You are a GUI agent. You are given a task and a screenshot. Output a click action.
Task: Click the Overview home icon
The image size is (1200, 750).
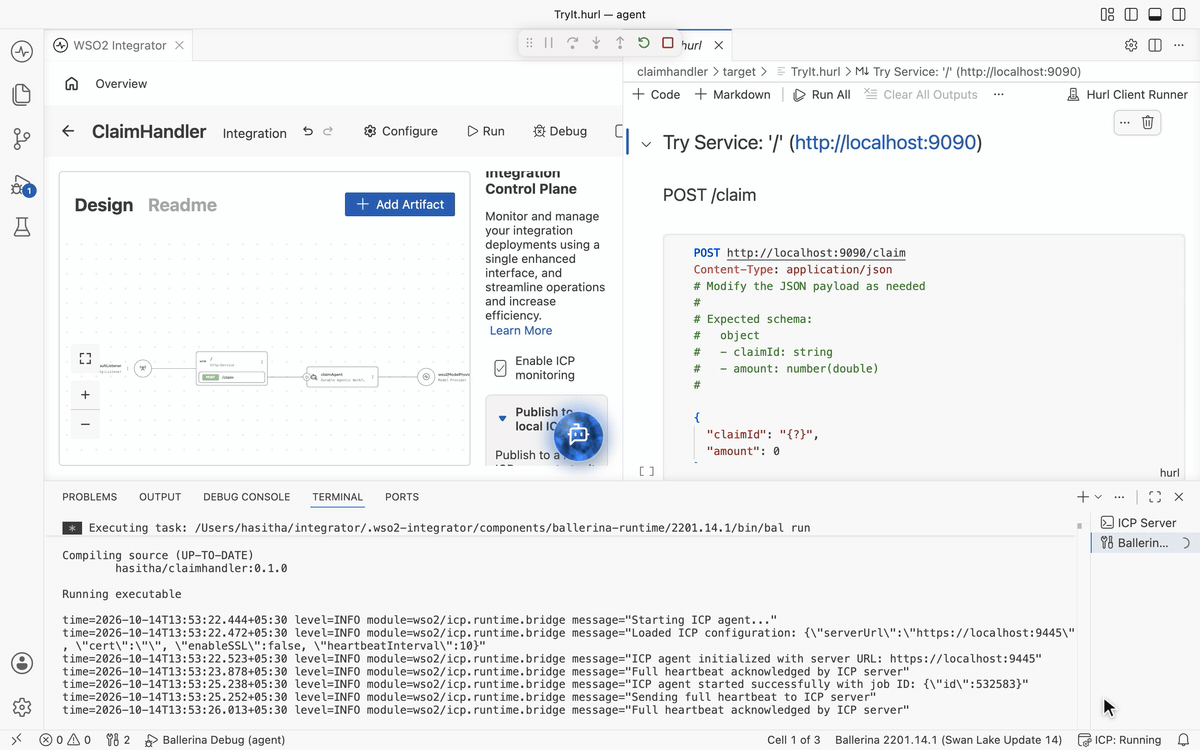pyautogui.click(x=72, y=84)
